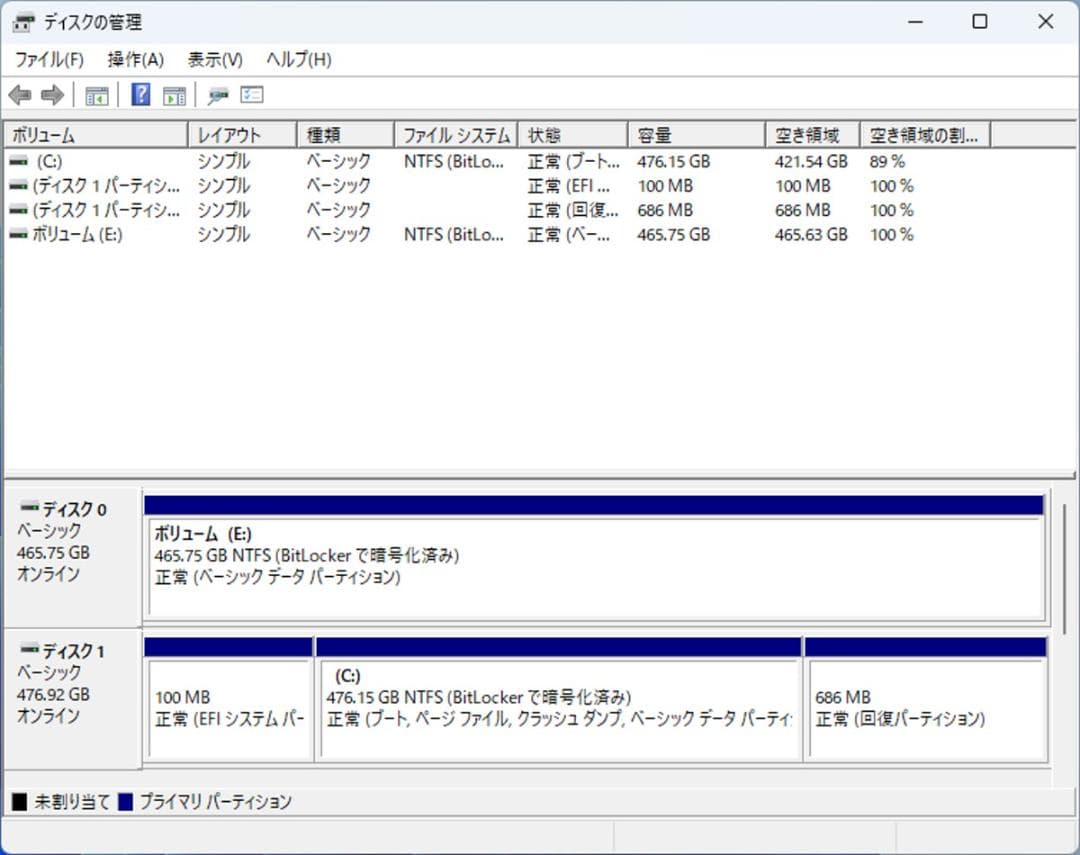Click the rightmost help topics toolbar icon

(x=251, y=94)
